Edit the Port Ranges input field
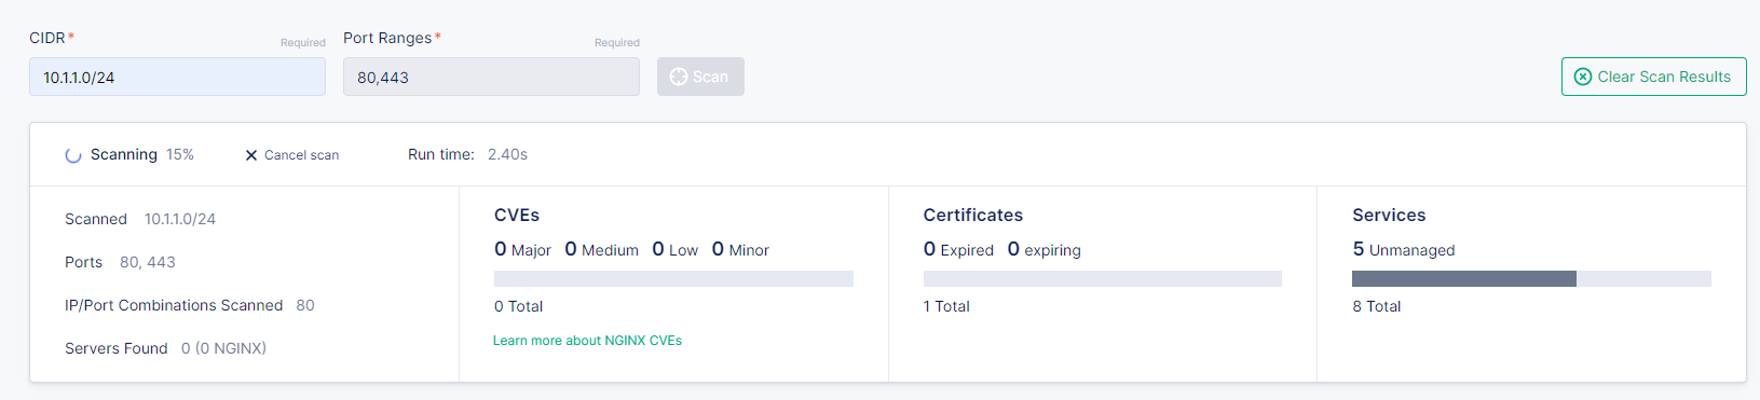The height and width of the screenshot is (400, 1760). pyautogui.click(x=491, y=77)
